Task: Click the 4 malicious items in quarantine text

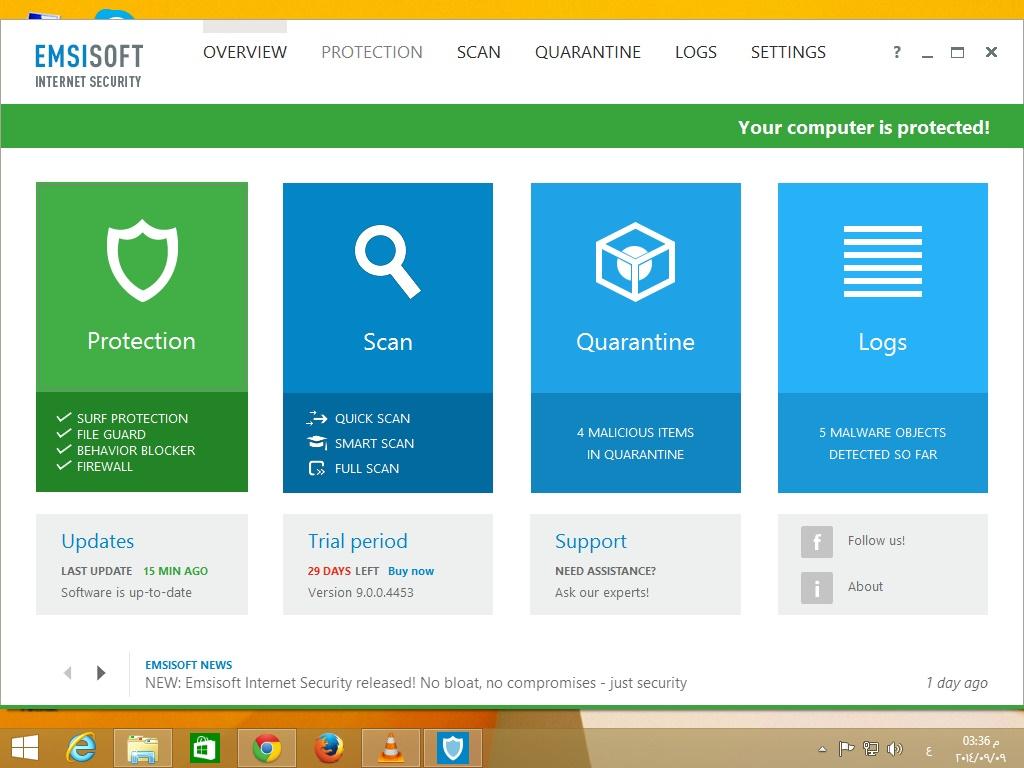Action: pos(635,443)
